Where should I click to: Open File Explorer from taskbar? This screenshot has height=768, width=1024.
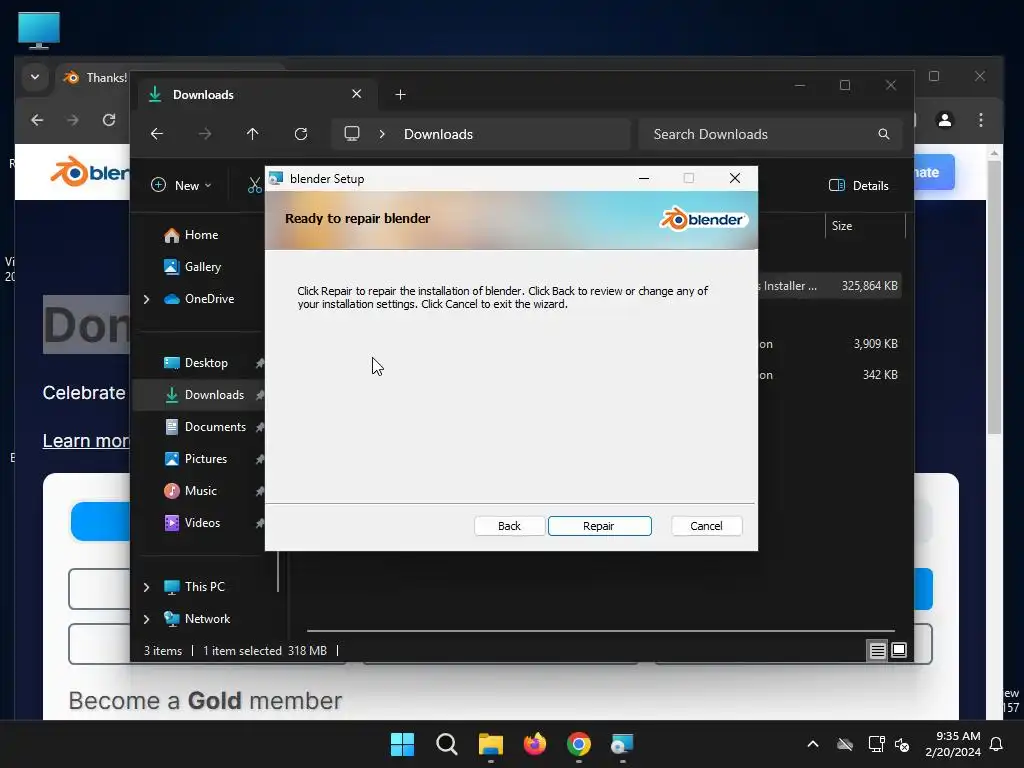[490, 744]
